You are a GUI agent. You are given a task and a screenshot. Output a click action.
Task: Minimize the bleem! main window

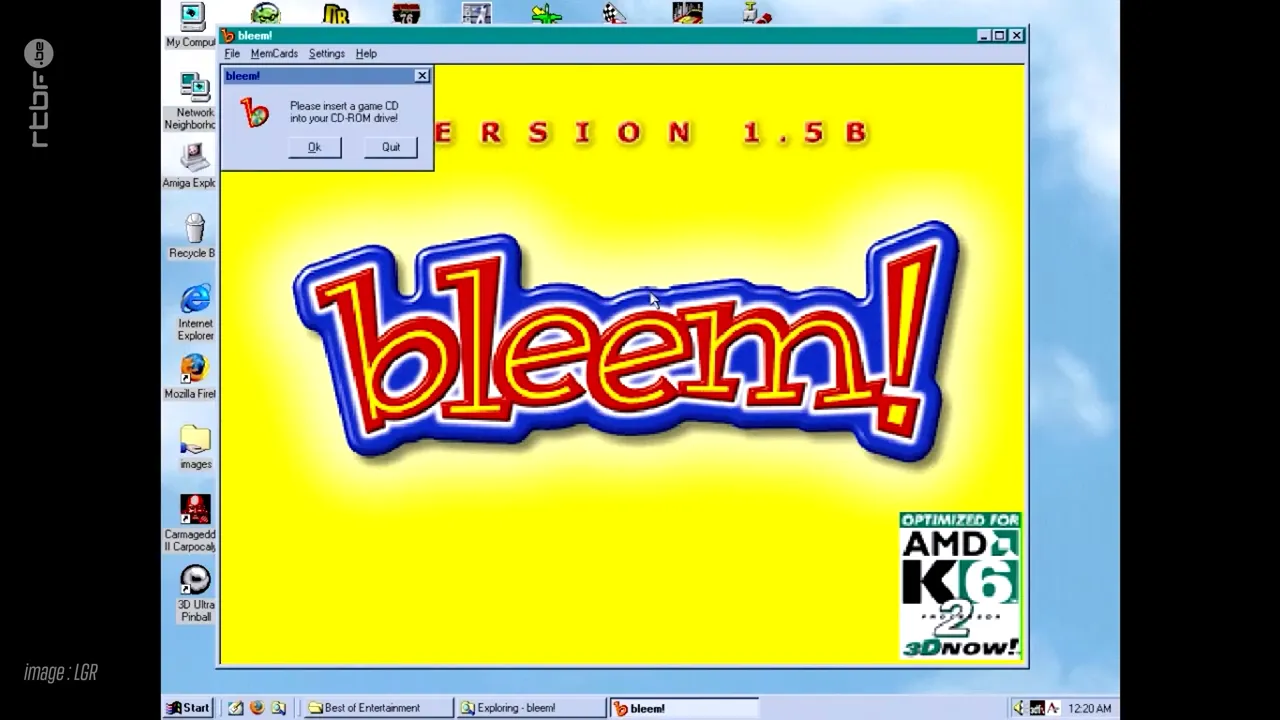tap(984, 36)
